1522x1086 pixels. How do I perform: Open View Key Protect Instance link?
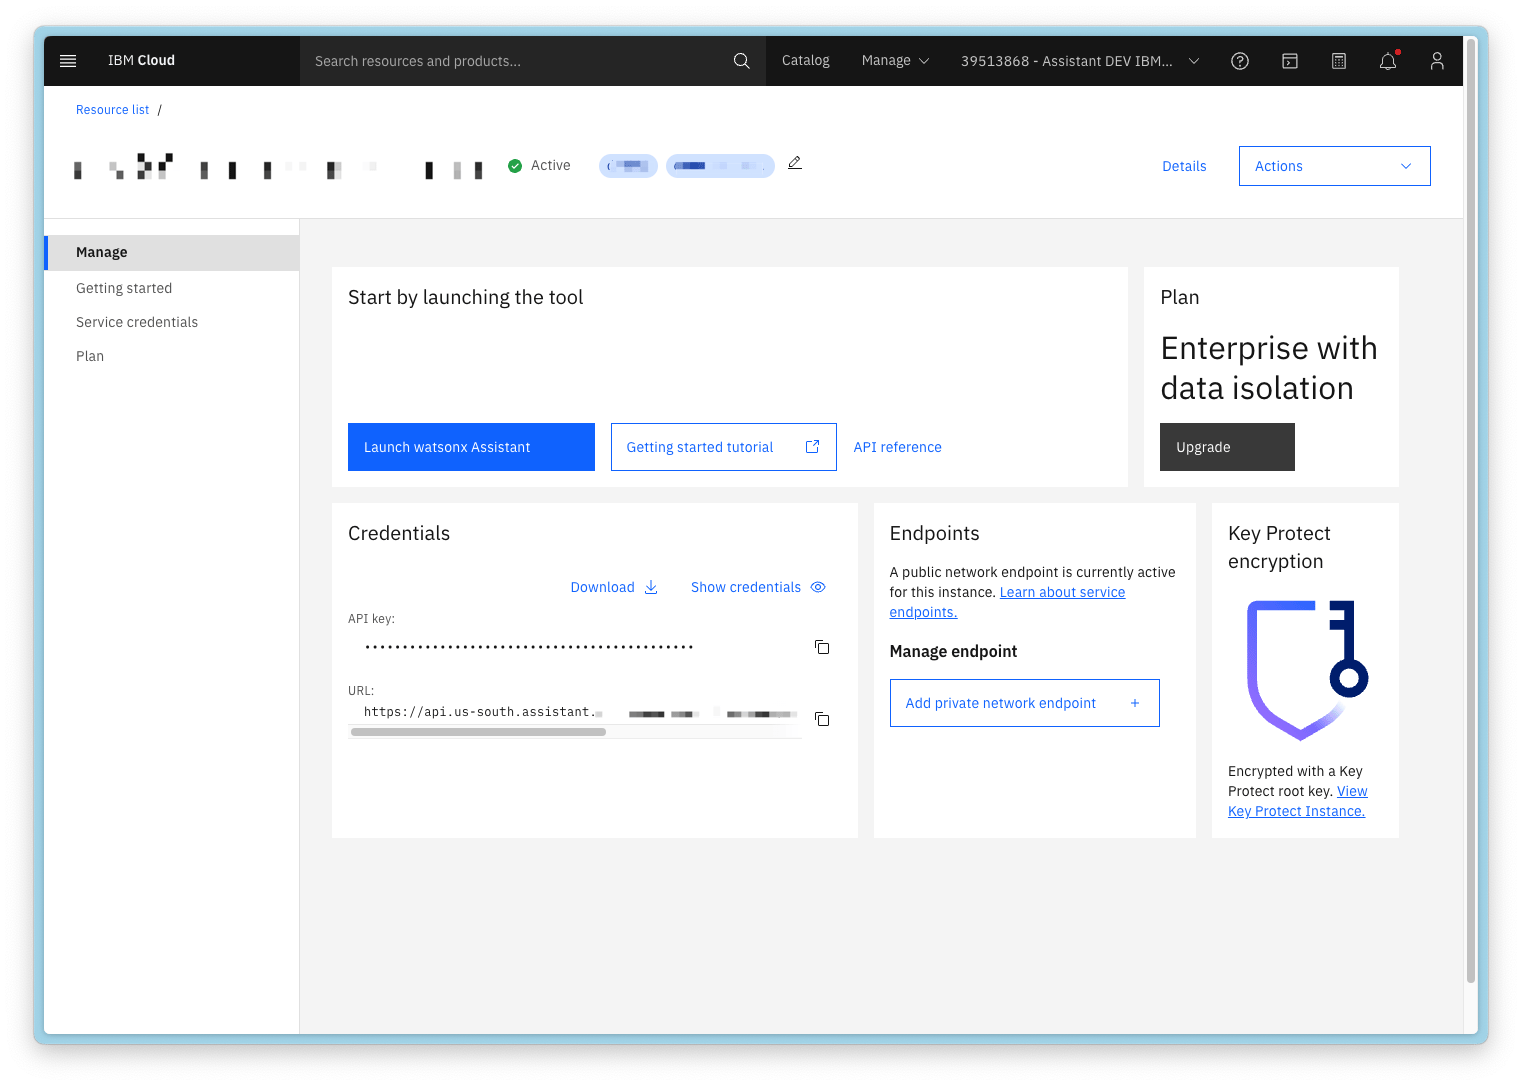coord(1297,801)
